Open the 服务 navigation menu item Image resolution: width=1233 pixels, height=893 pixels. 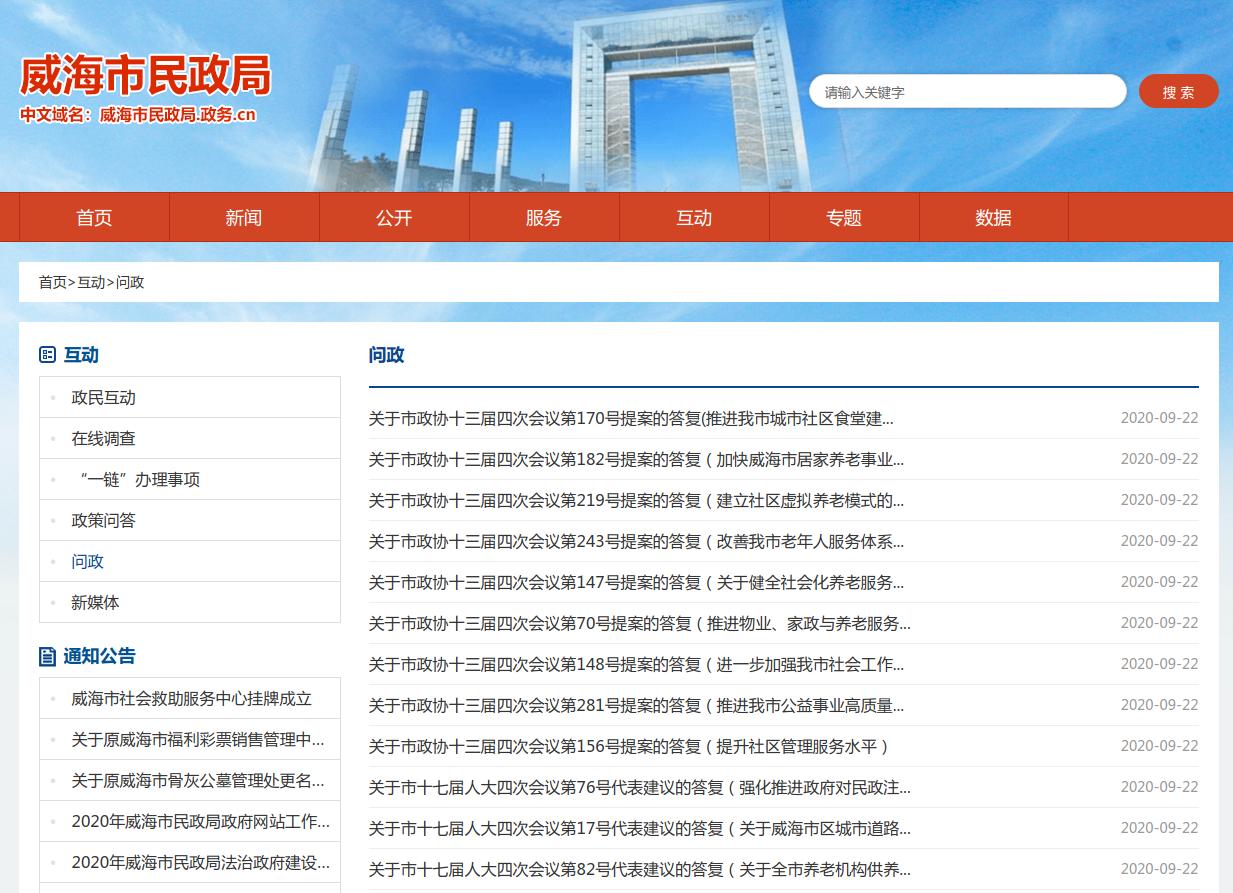coord(544,218)
